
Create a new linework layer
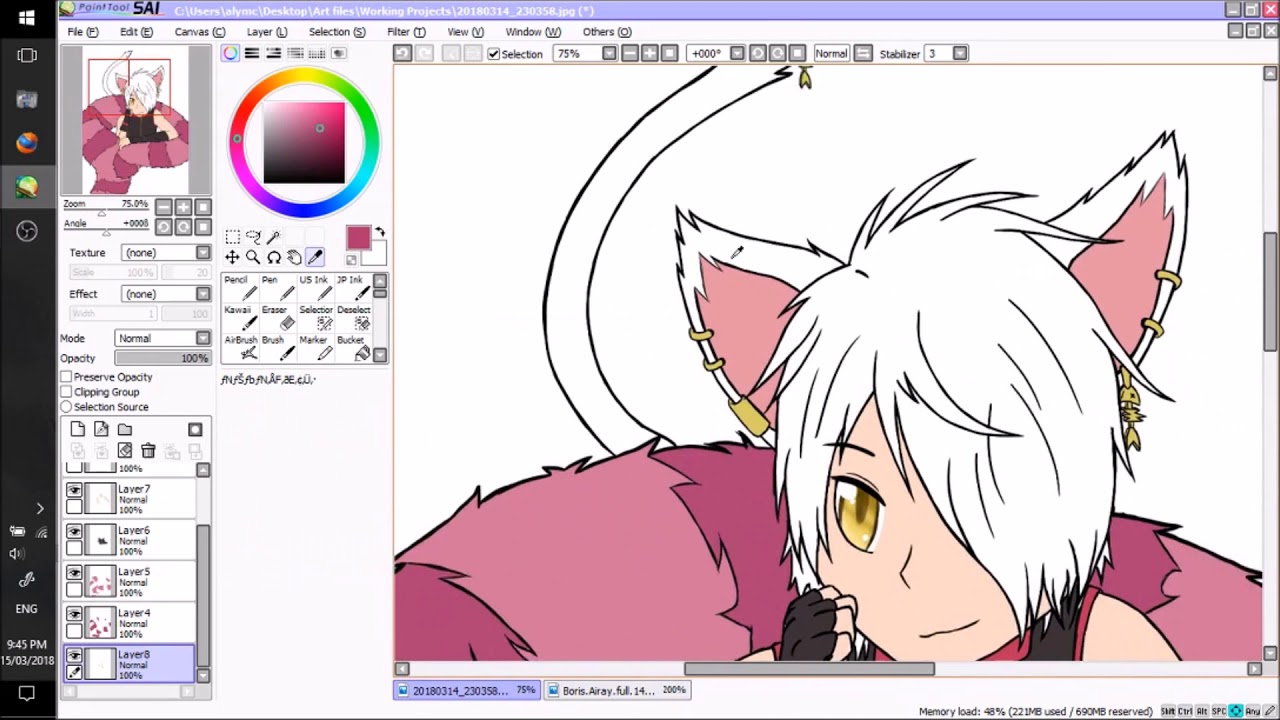(101, 429)
